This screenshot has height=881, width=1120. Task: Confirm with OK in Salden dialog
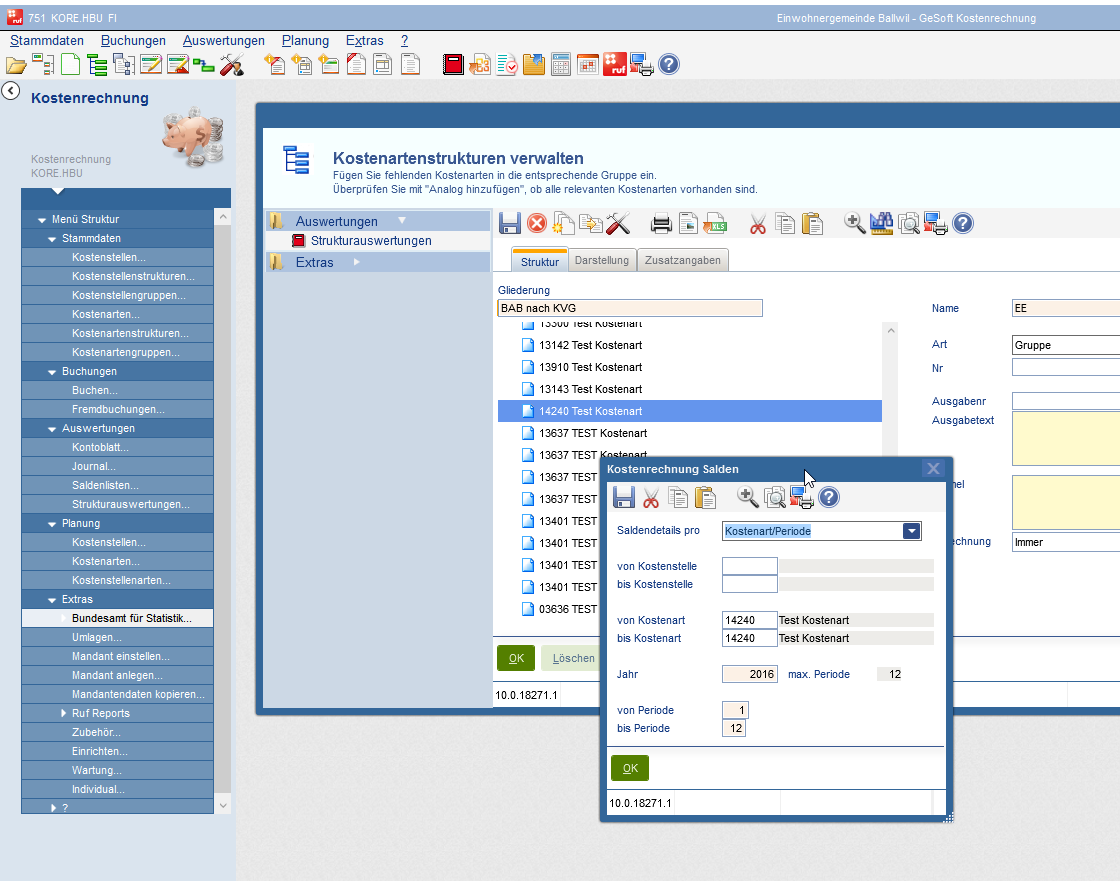[630, 768]
